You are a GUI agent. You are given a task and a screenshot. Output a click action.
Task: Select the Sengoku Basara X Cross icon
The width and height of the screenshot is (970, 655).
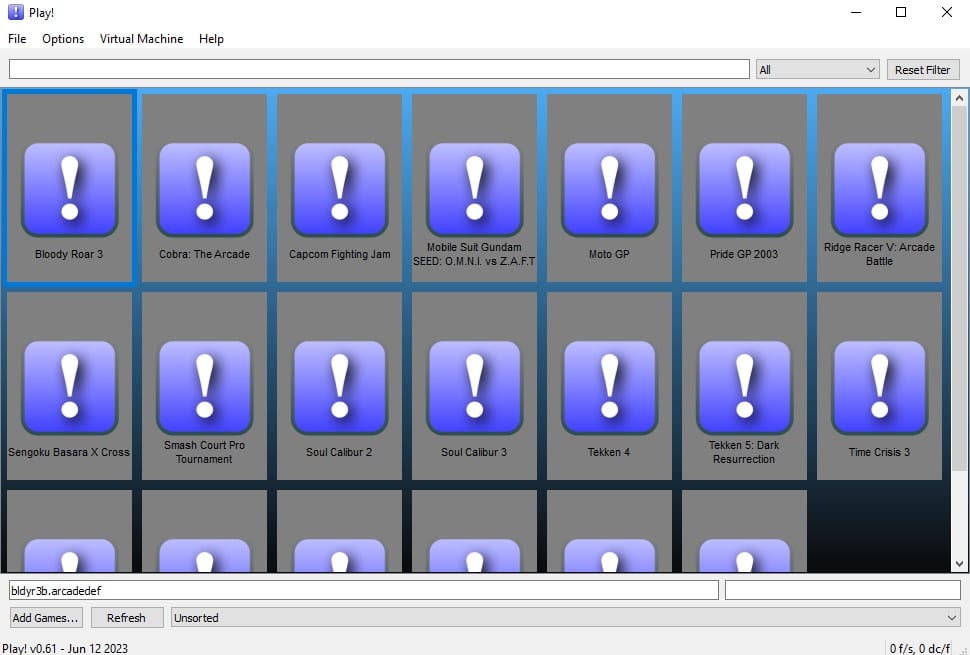(69, 387)
